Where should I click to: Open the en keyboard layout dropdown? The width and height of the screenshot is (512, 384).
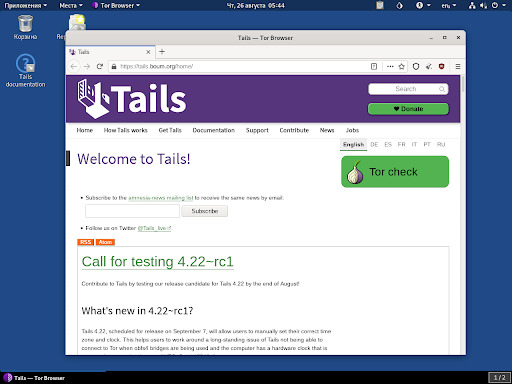click(x=449, y=5)
